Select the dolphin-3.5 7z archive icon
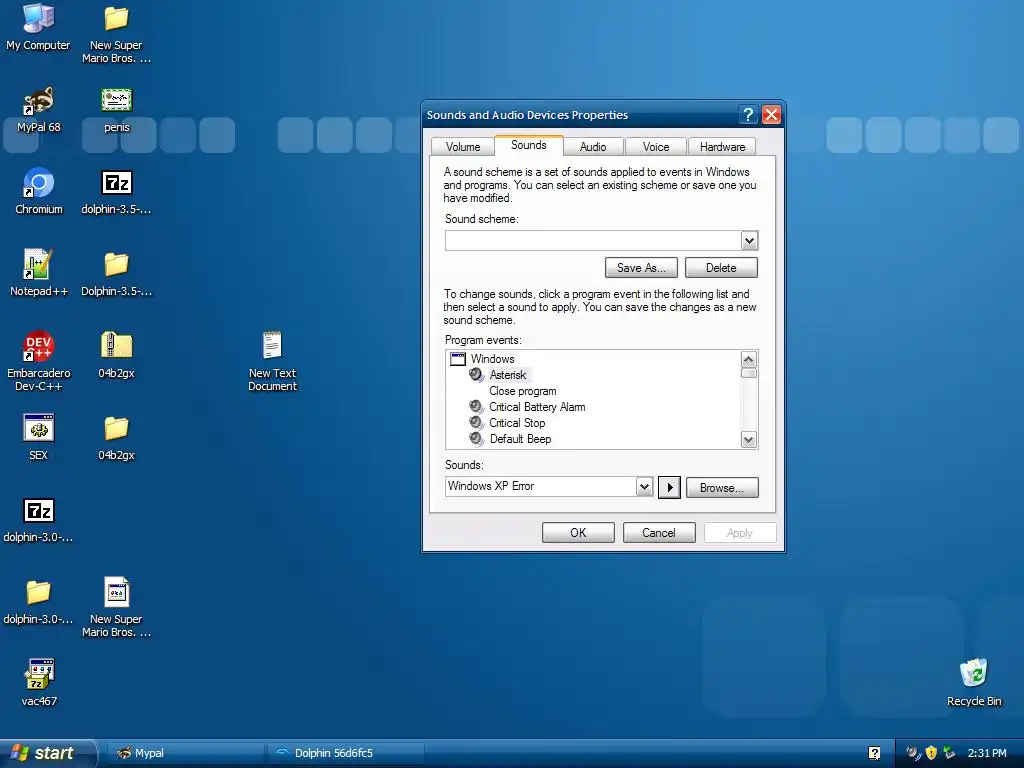 tap(116, 191)
